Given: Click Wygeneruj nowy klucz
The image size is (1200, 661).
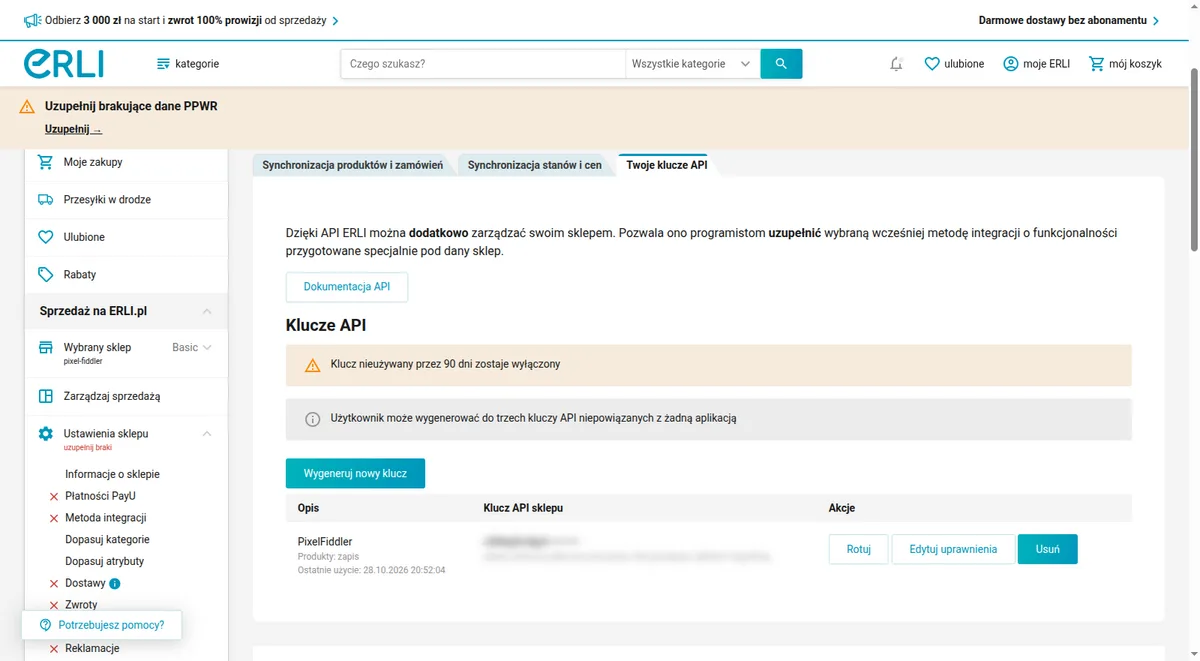Looking at the screenshot, I should pos(355,473).
